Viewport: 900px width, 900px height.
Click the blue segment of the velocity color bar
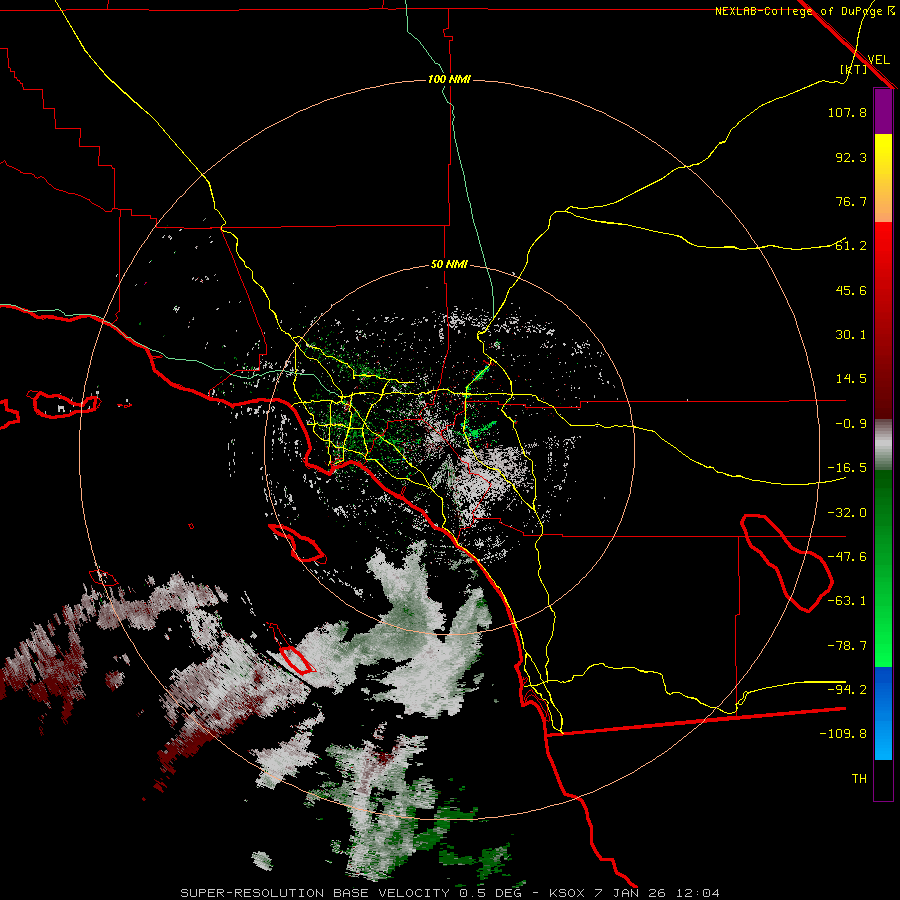click(883, 713)
